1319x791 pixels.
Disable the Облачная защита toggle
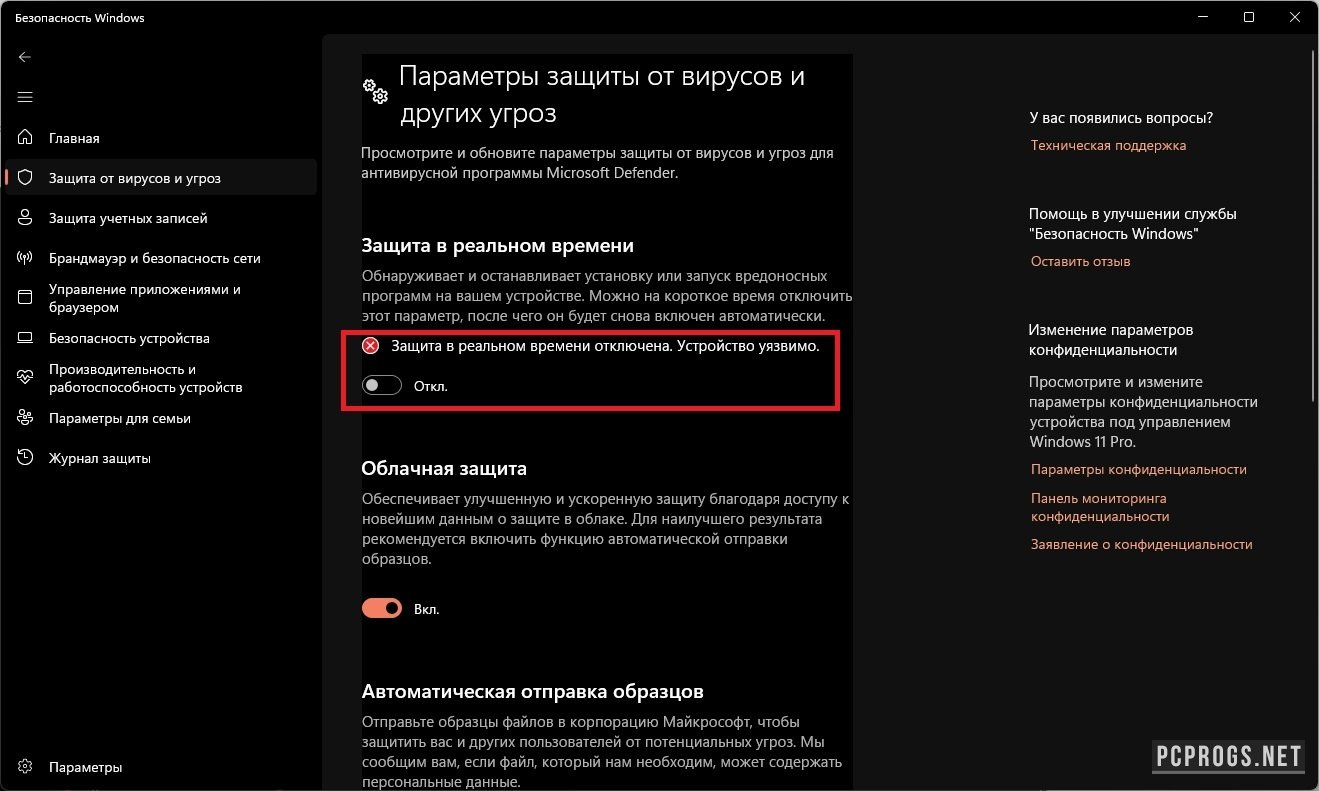[x=382, y=608]
